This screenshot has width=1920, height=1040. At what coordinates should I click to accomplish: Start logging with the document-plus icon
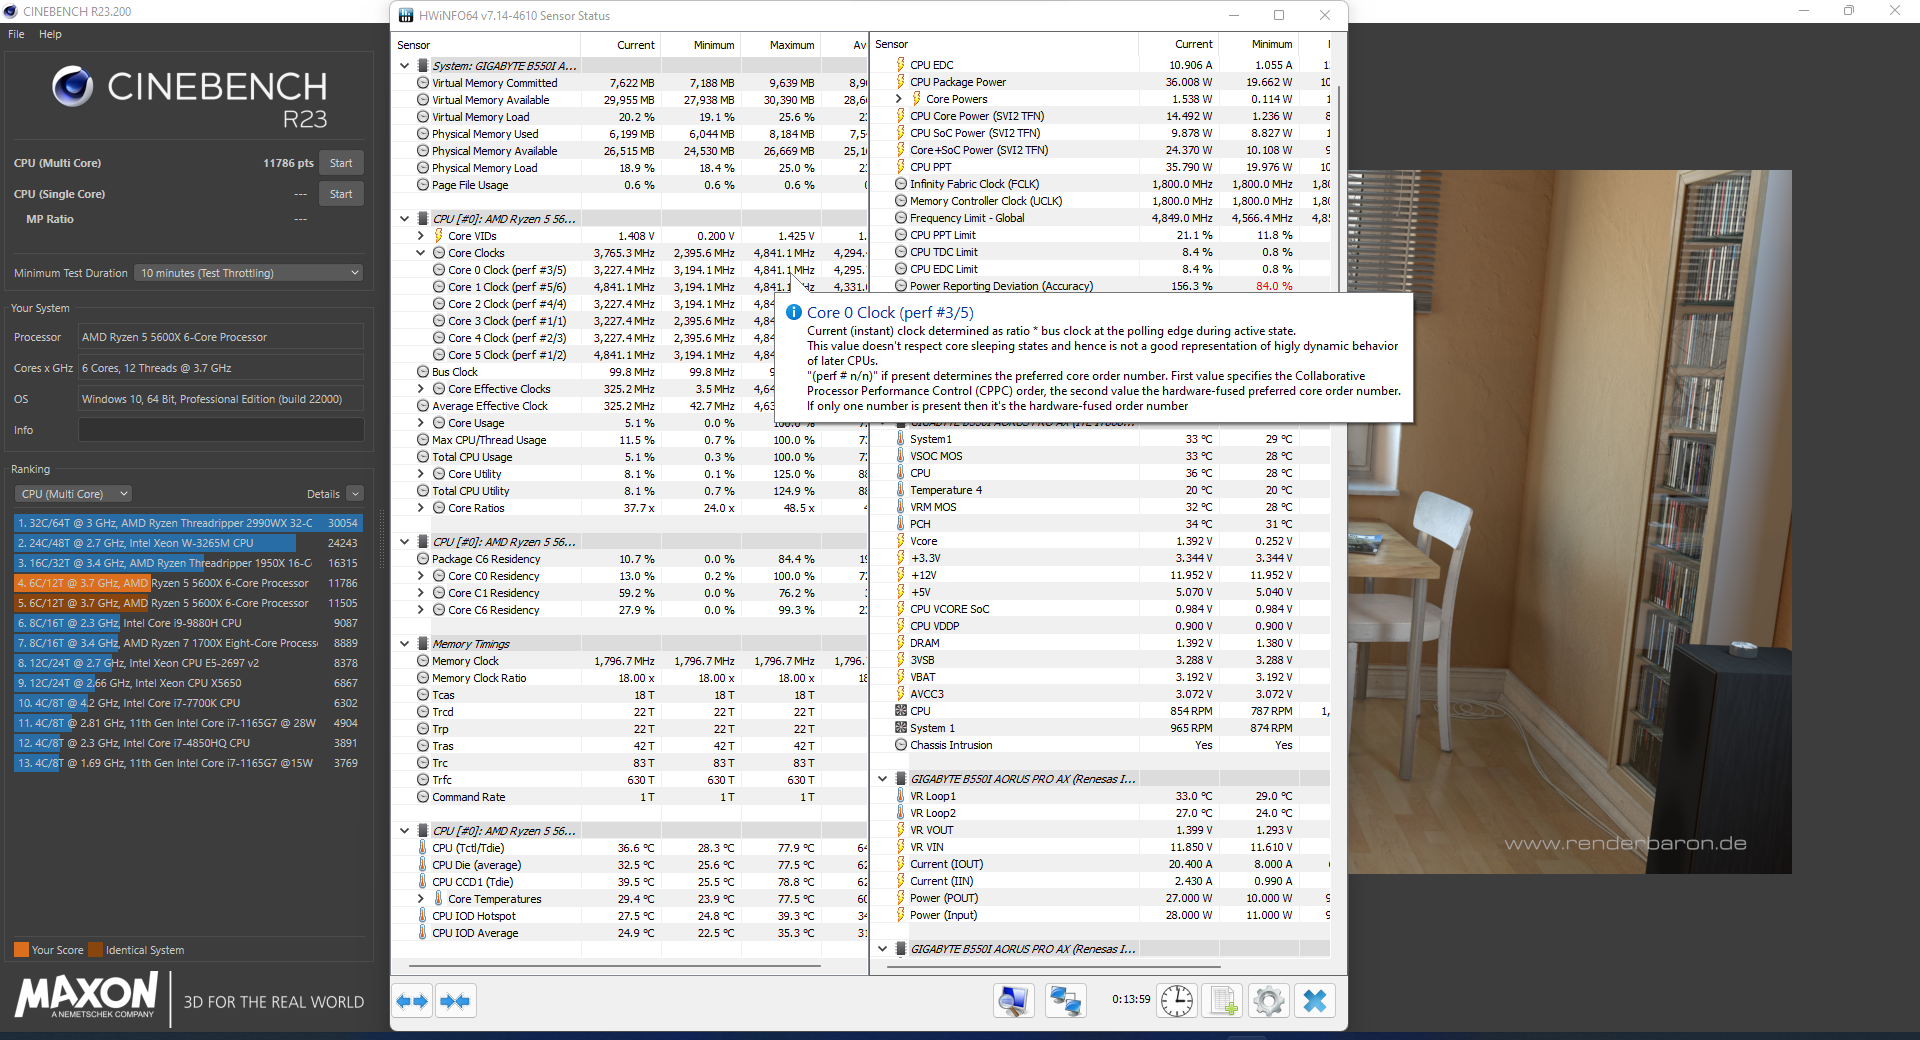tap(1222, 1001)
